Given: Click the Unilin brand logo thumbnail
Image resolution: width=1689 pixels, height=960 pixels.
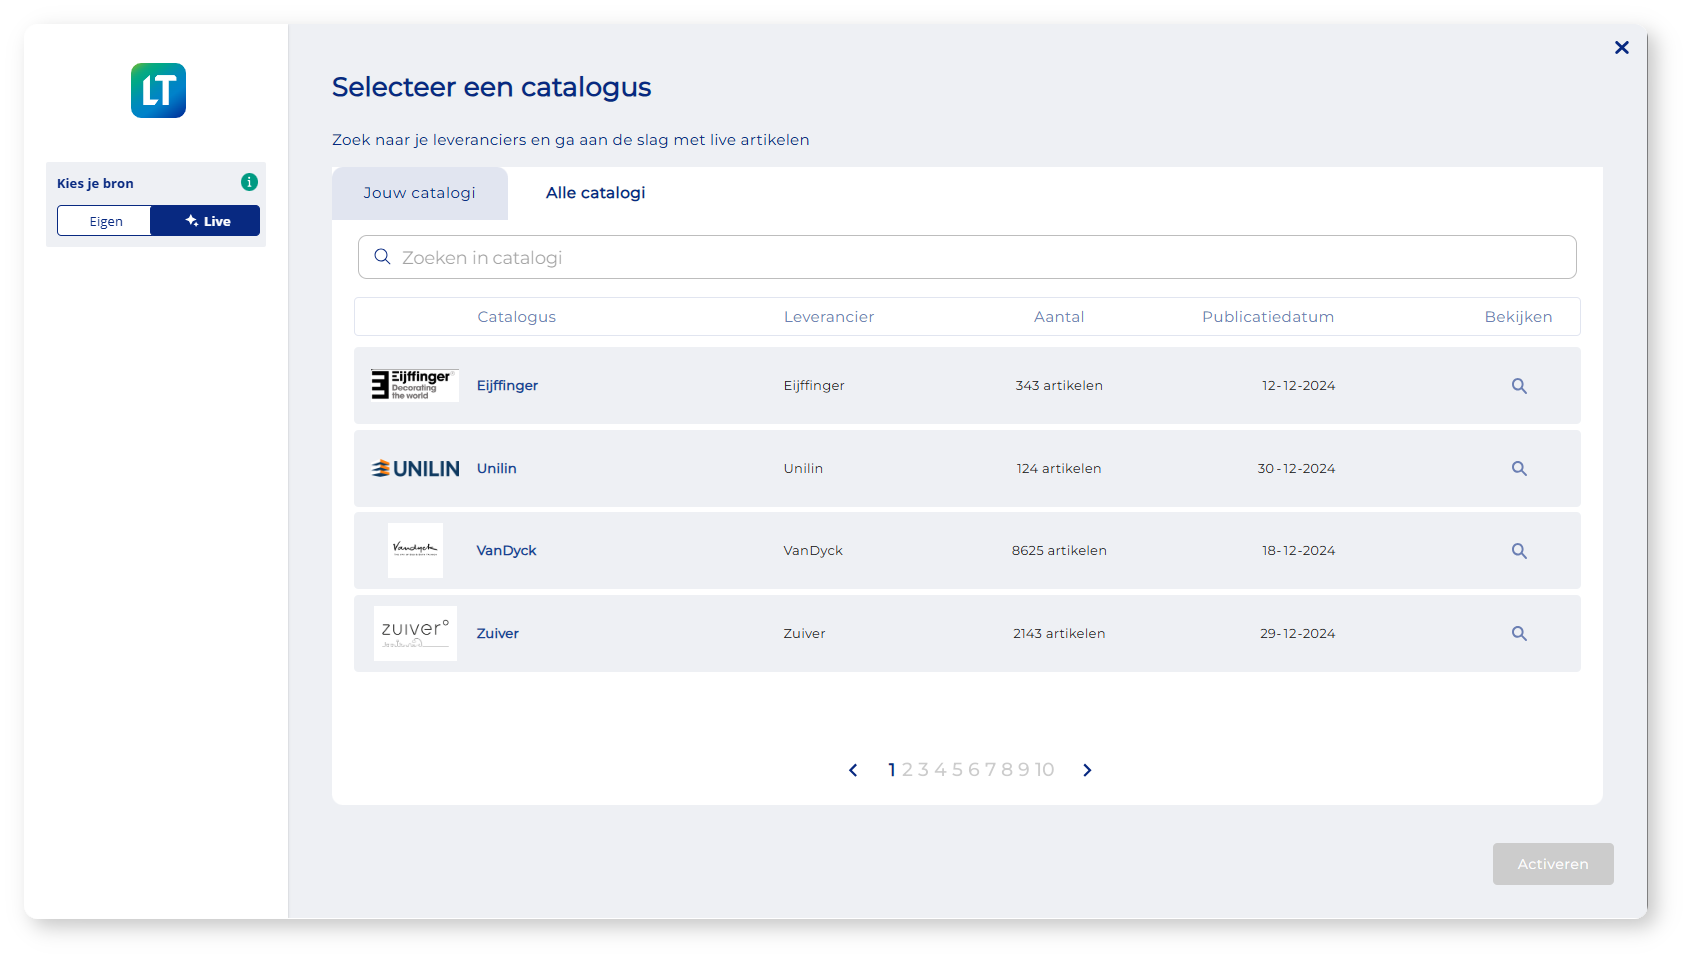Looking at the screenshot, I should coord(414,468).
